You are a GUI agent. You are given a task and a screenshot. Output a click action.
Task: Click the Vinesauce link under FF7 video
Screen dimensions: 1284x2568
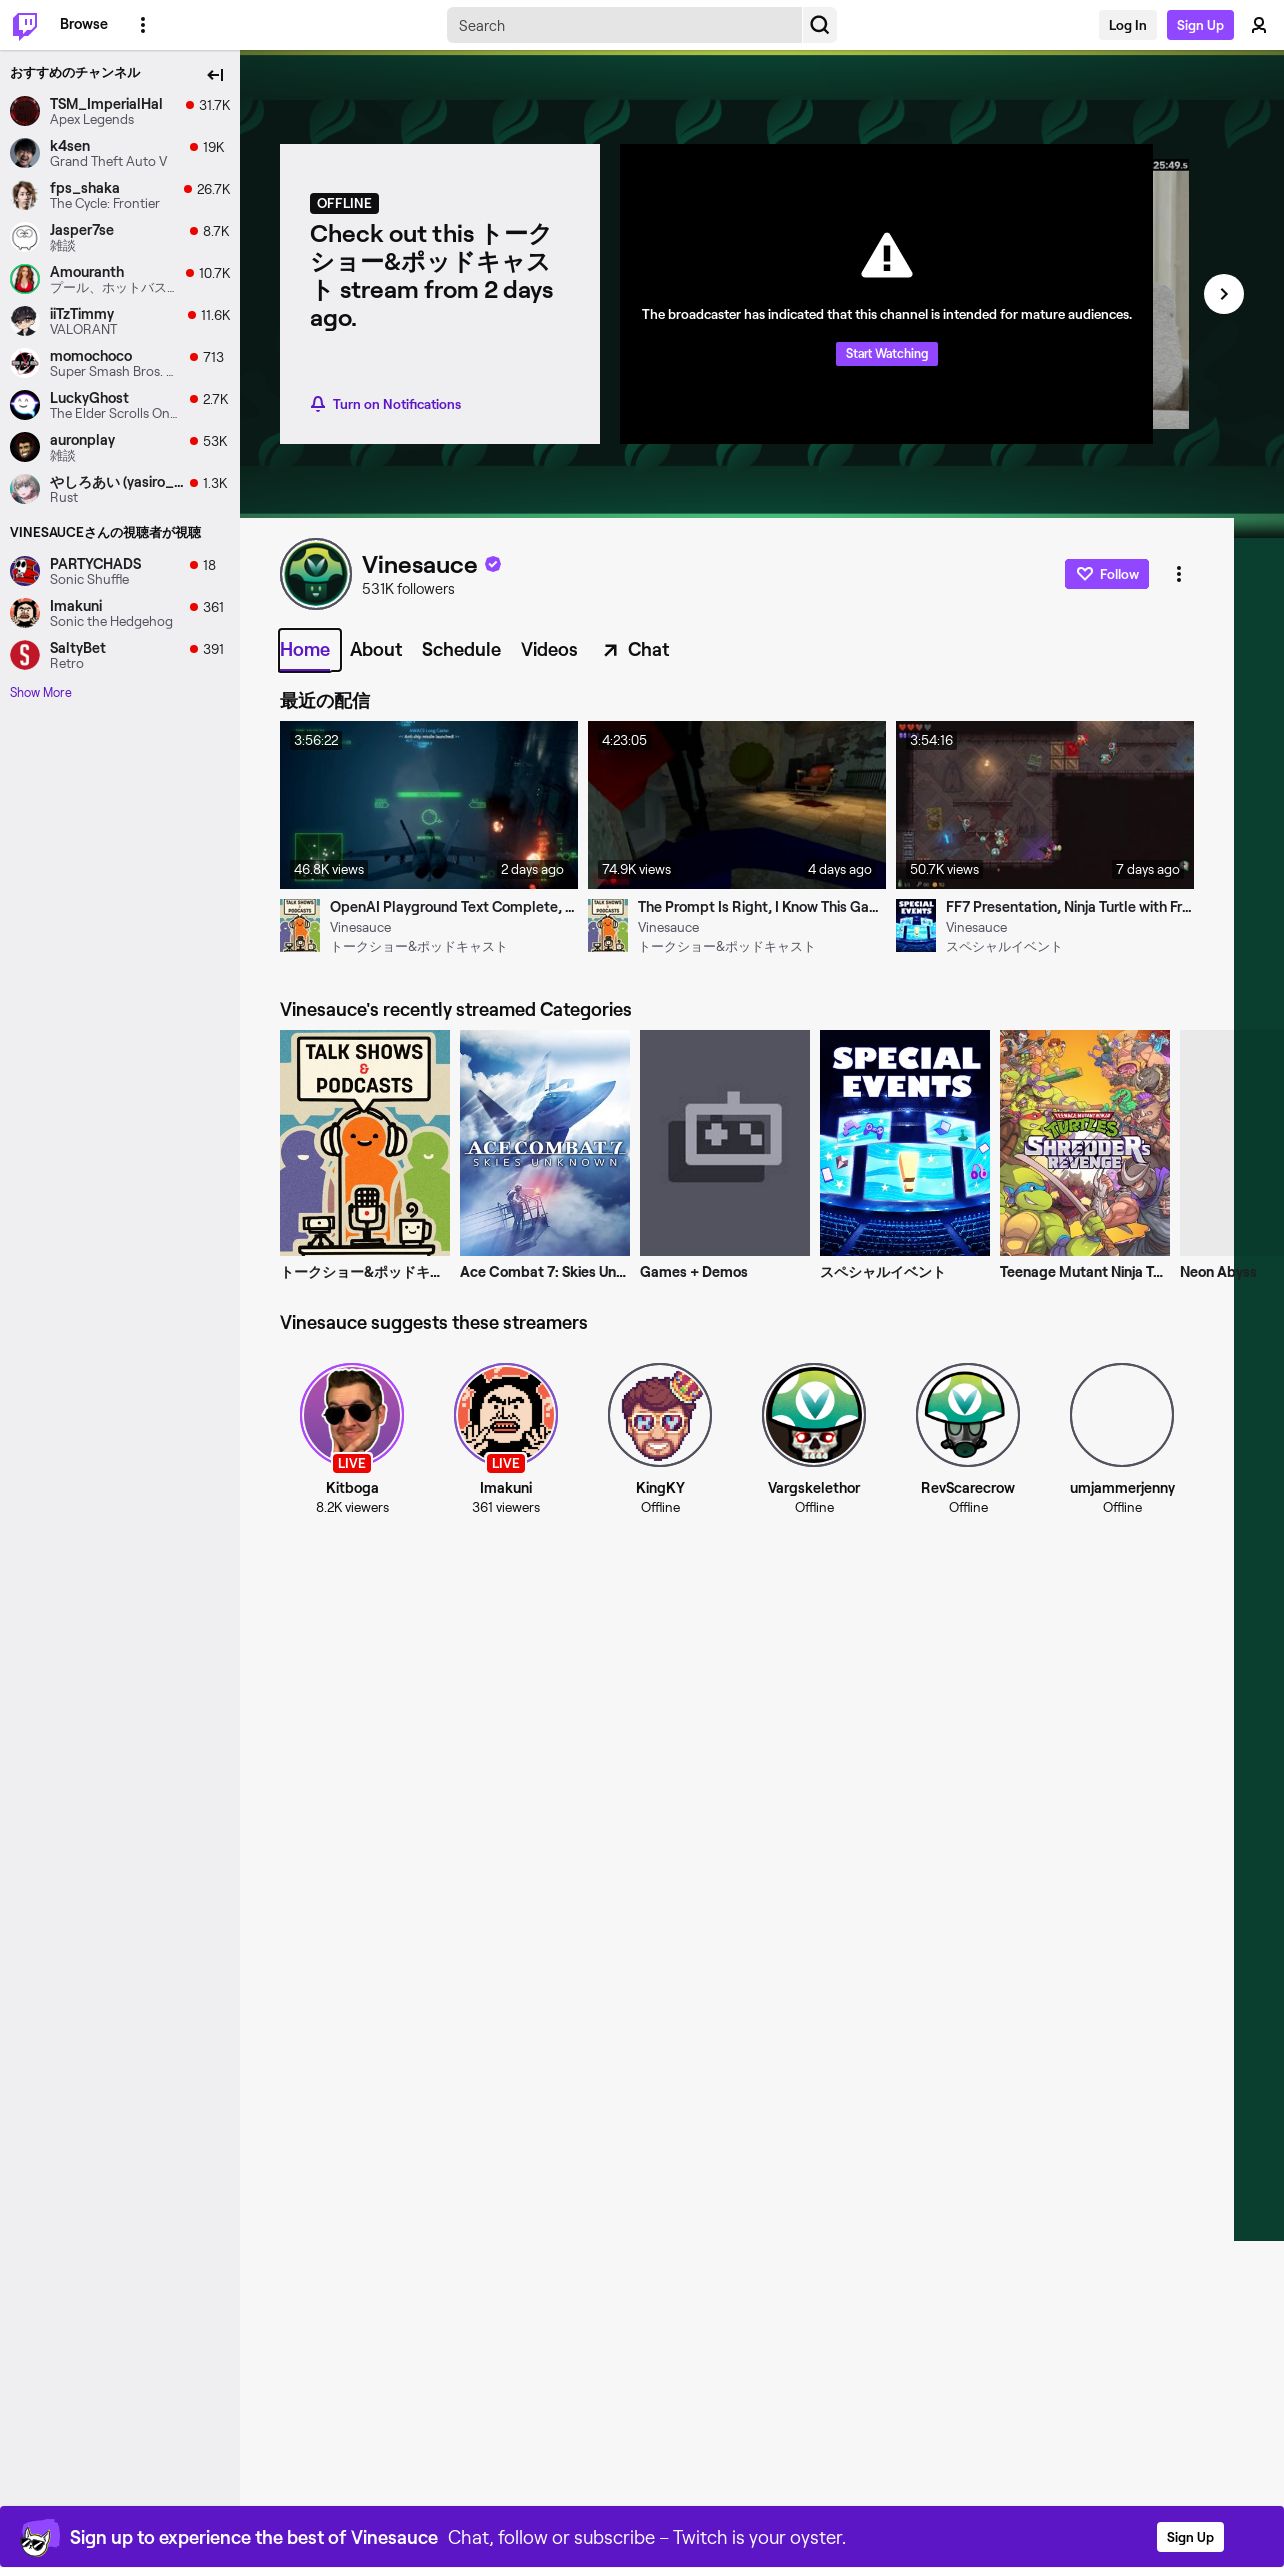tap(976, 928)
